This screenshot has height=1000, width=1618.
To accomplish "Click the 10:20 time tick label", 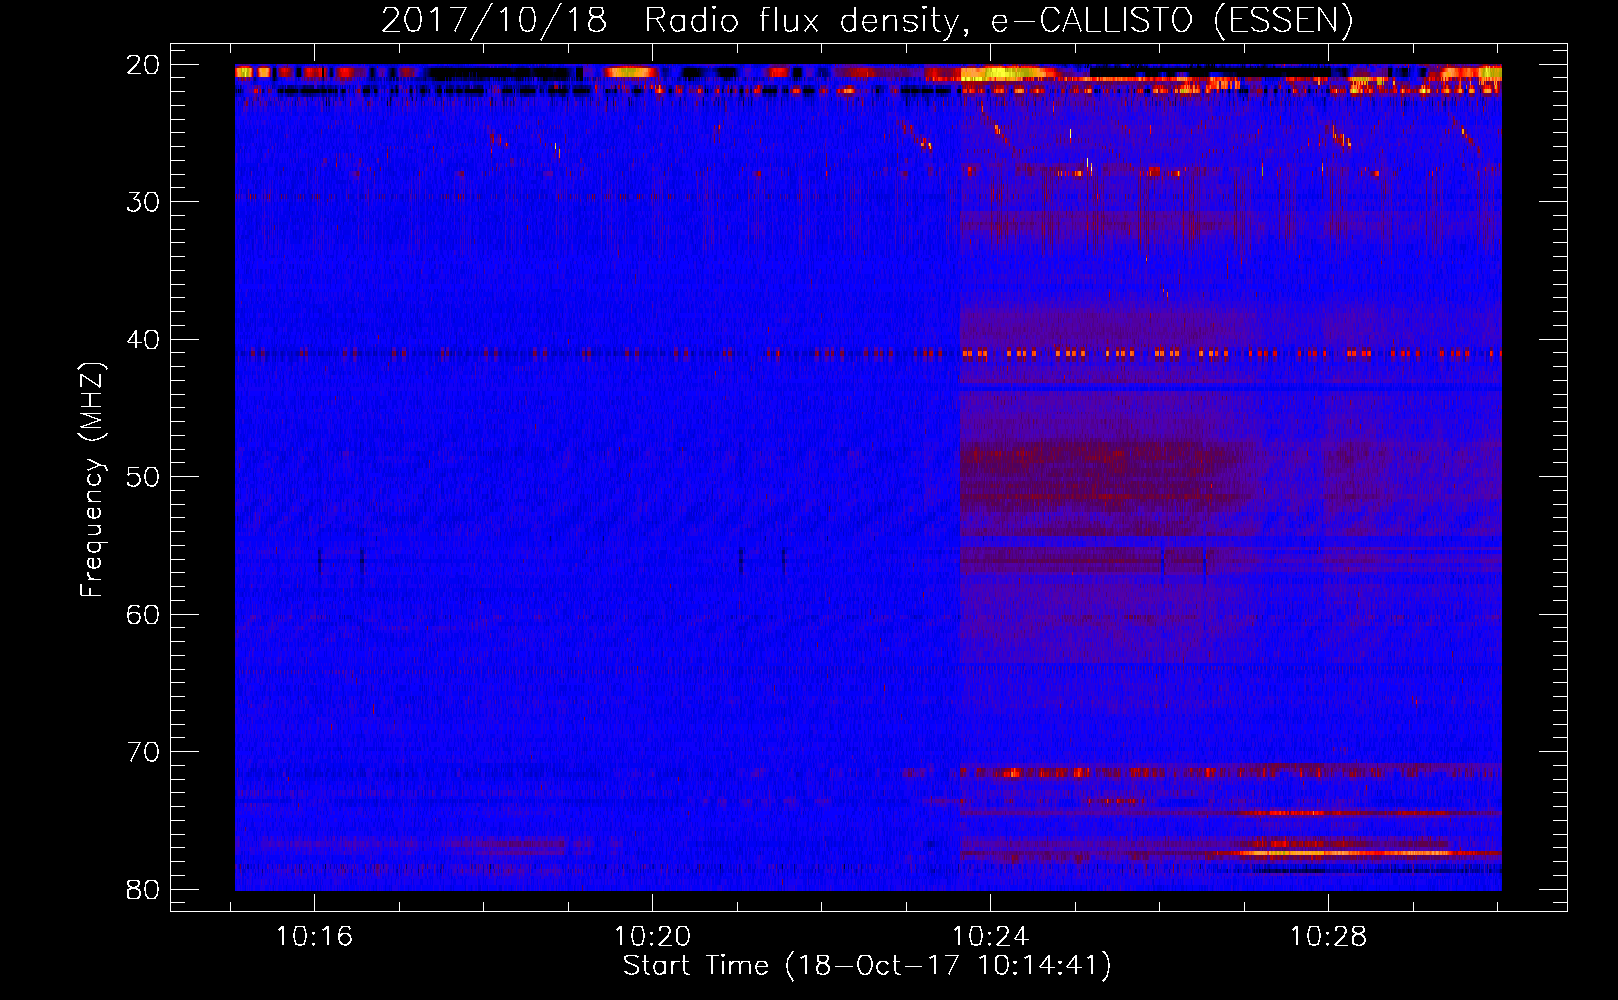I will click(652, 937).
